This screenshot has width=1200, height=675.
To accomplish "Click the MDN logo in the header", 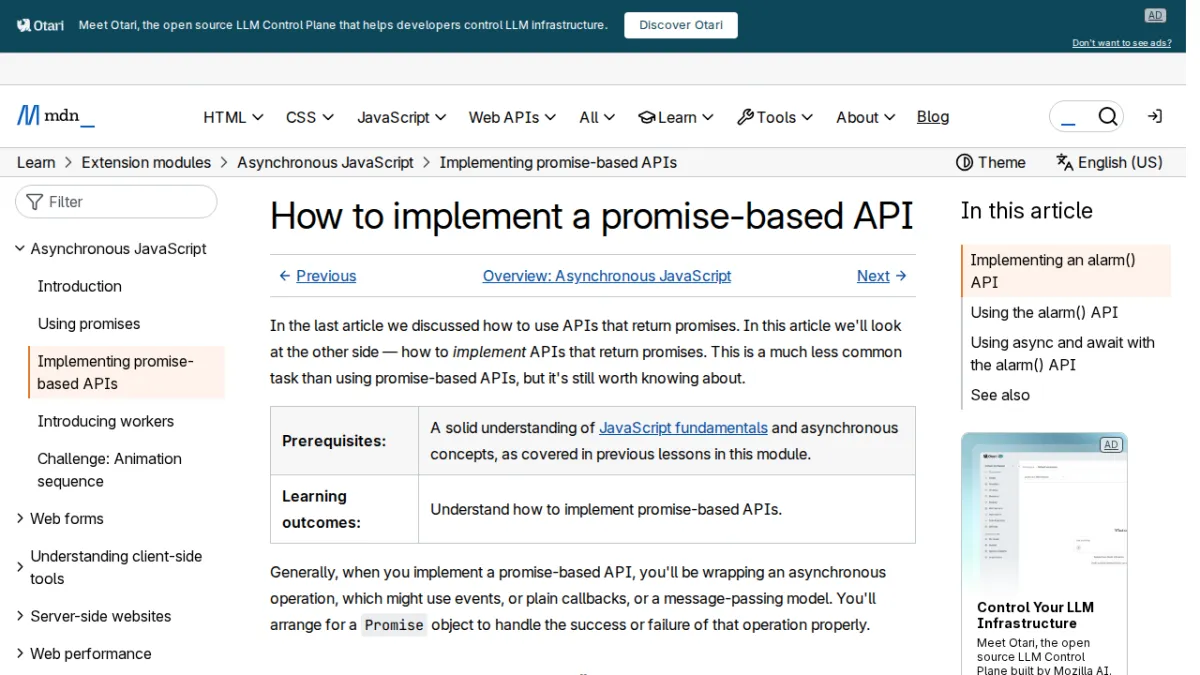I will (x=56, y=116).
